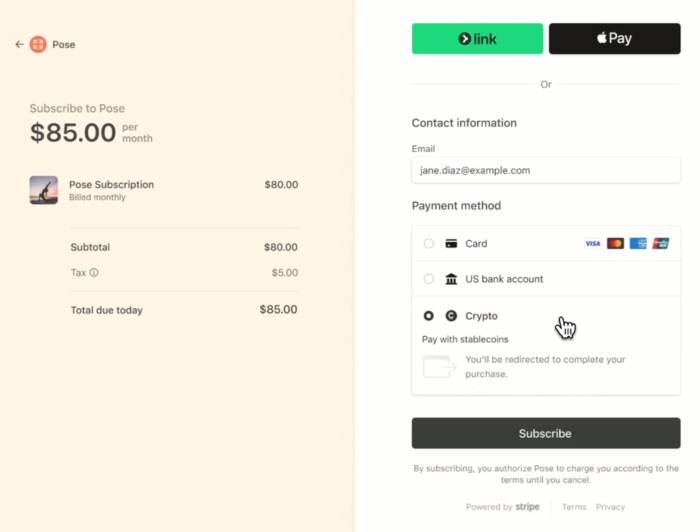Select the Crypto radio button
The image size is (700, 532).
pyautogui.click(x=429, y=316)
